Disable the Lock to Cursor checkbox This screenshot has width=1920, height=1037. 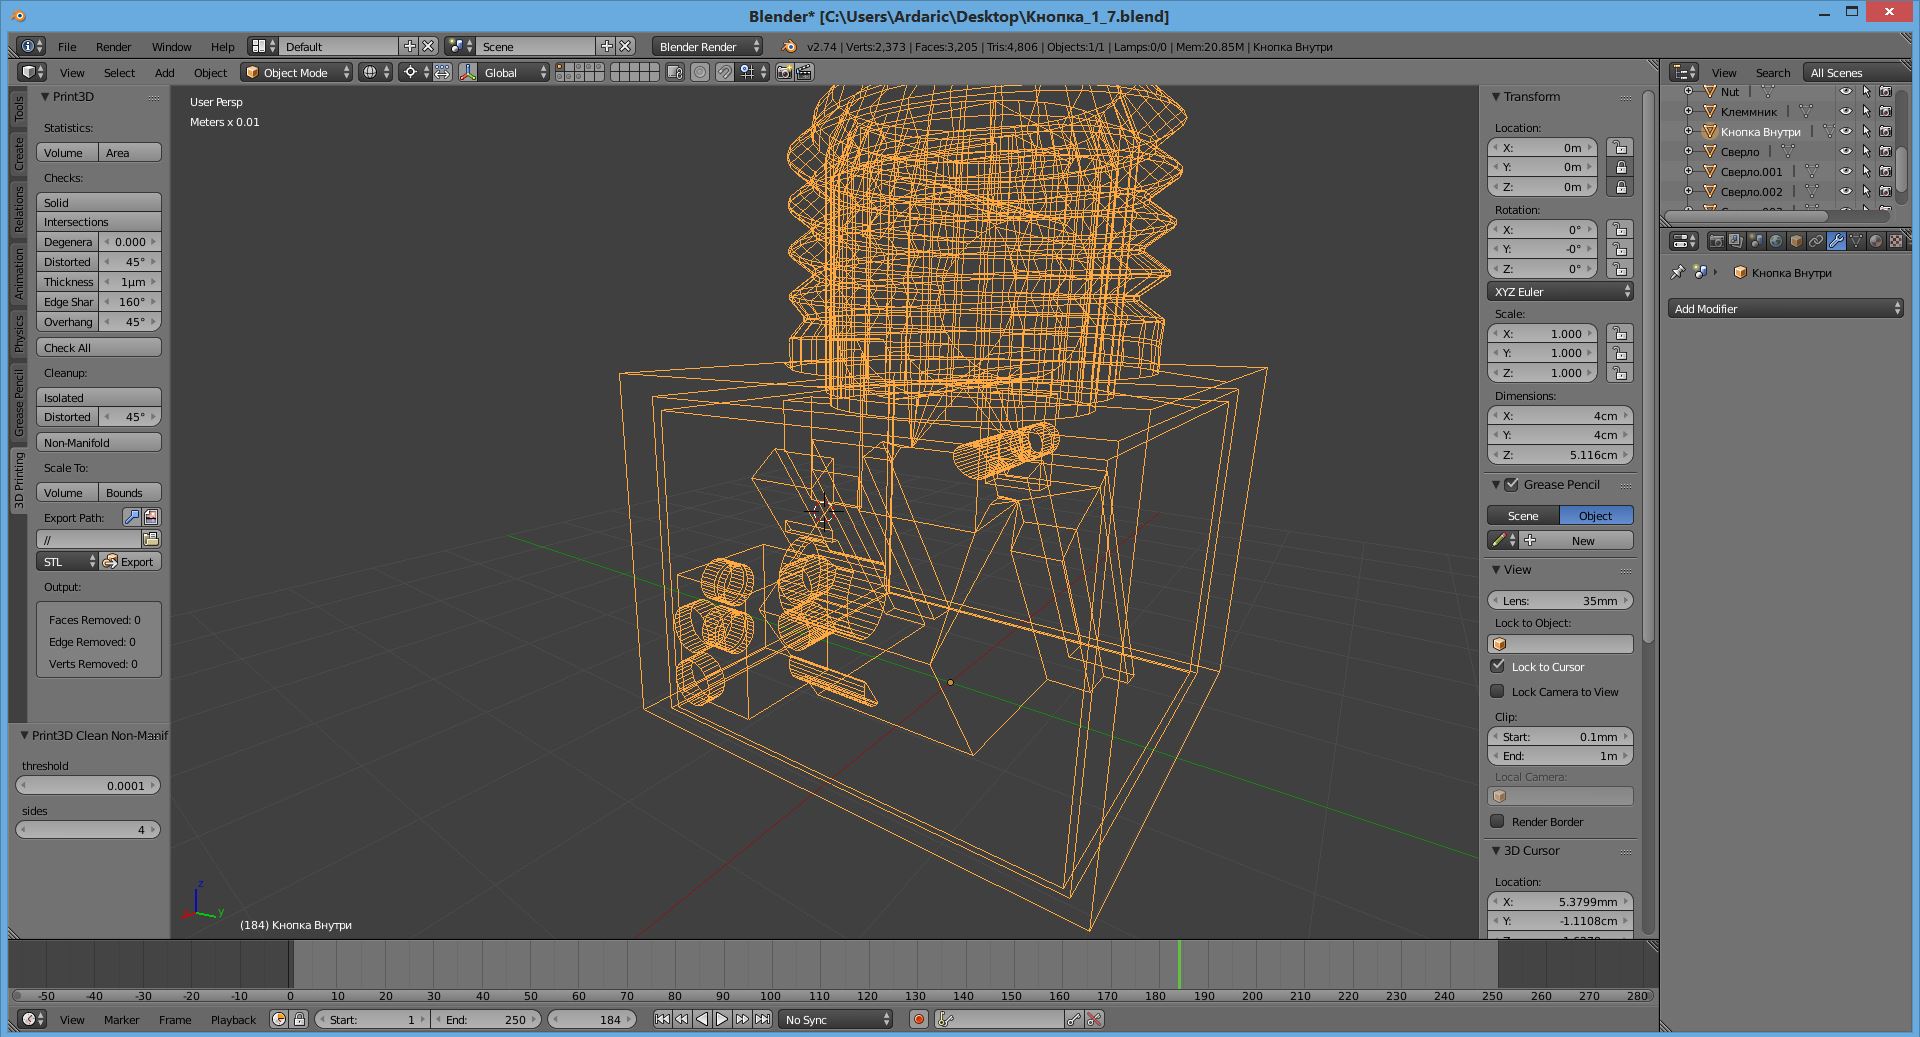[1498, 666]
